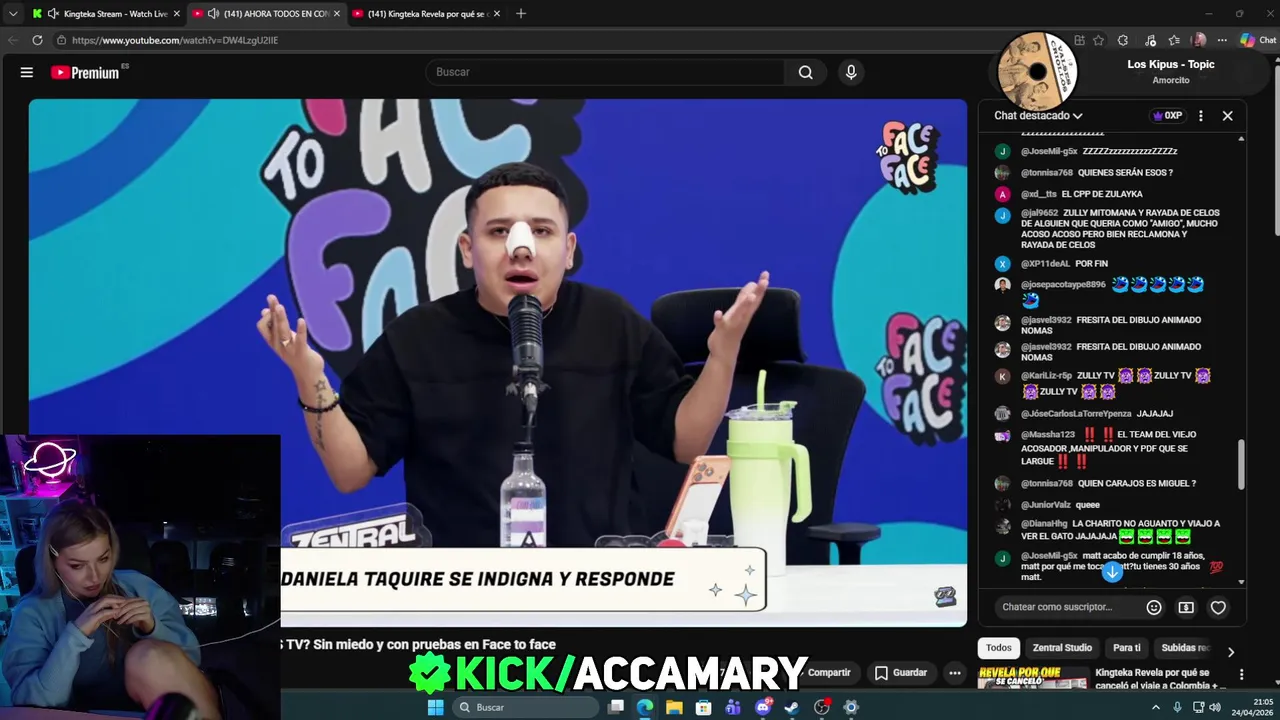
Task: Open Discord from the taskbar
Action: [x=763, y=707]
